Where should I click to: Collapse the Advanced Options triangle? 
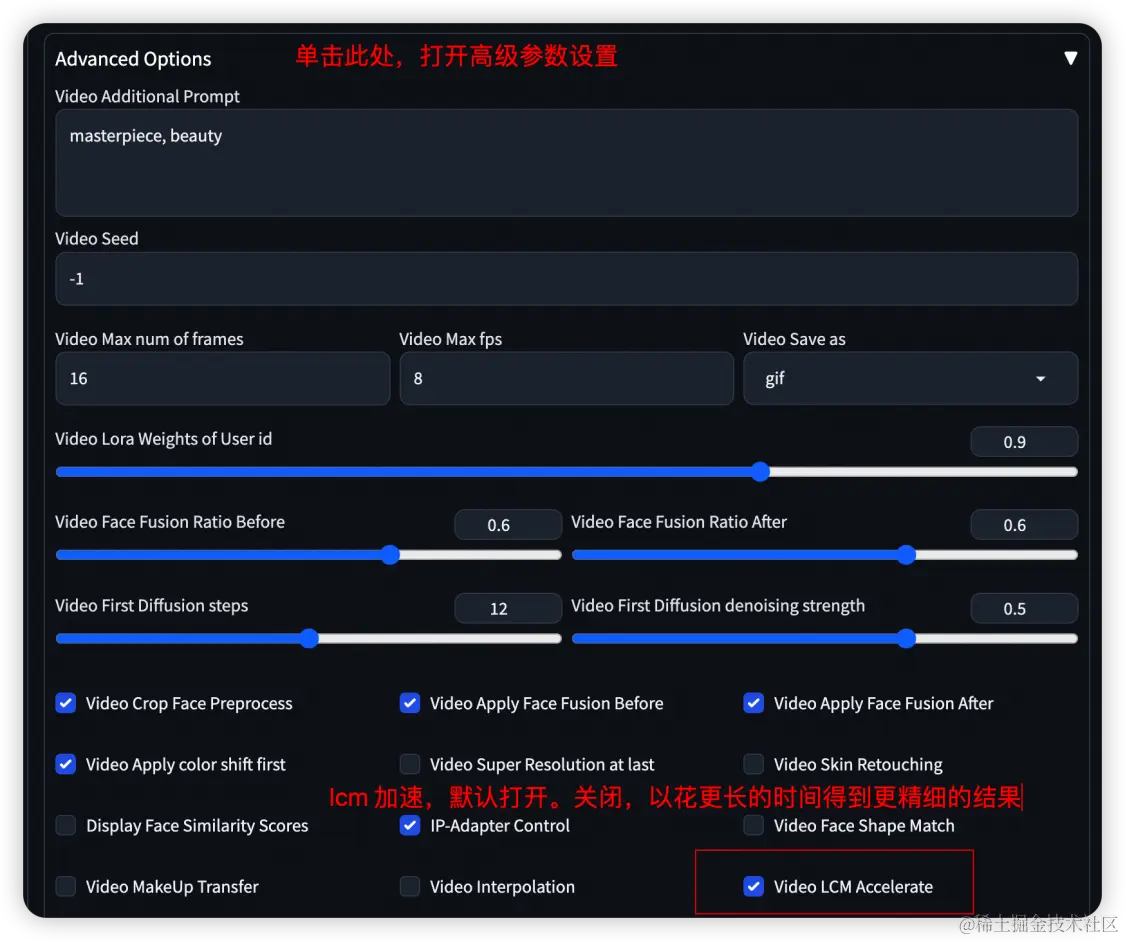point(1070,58)
